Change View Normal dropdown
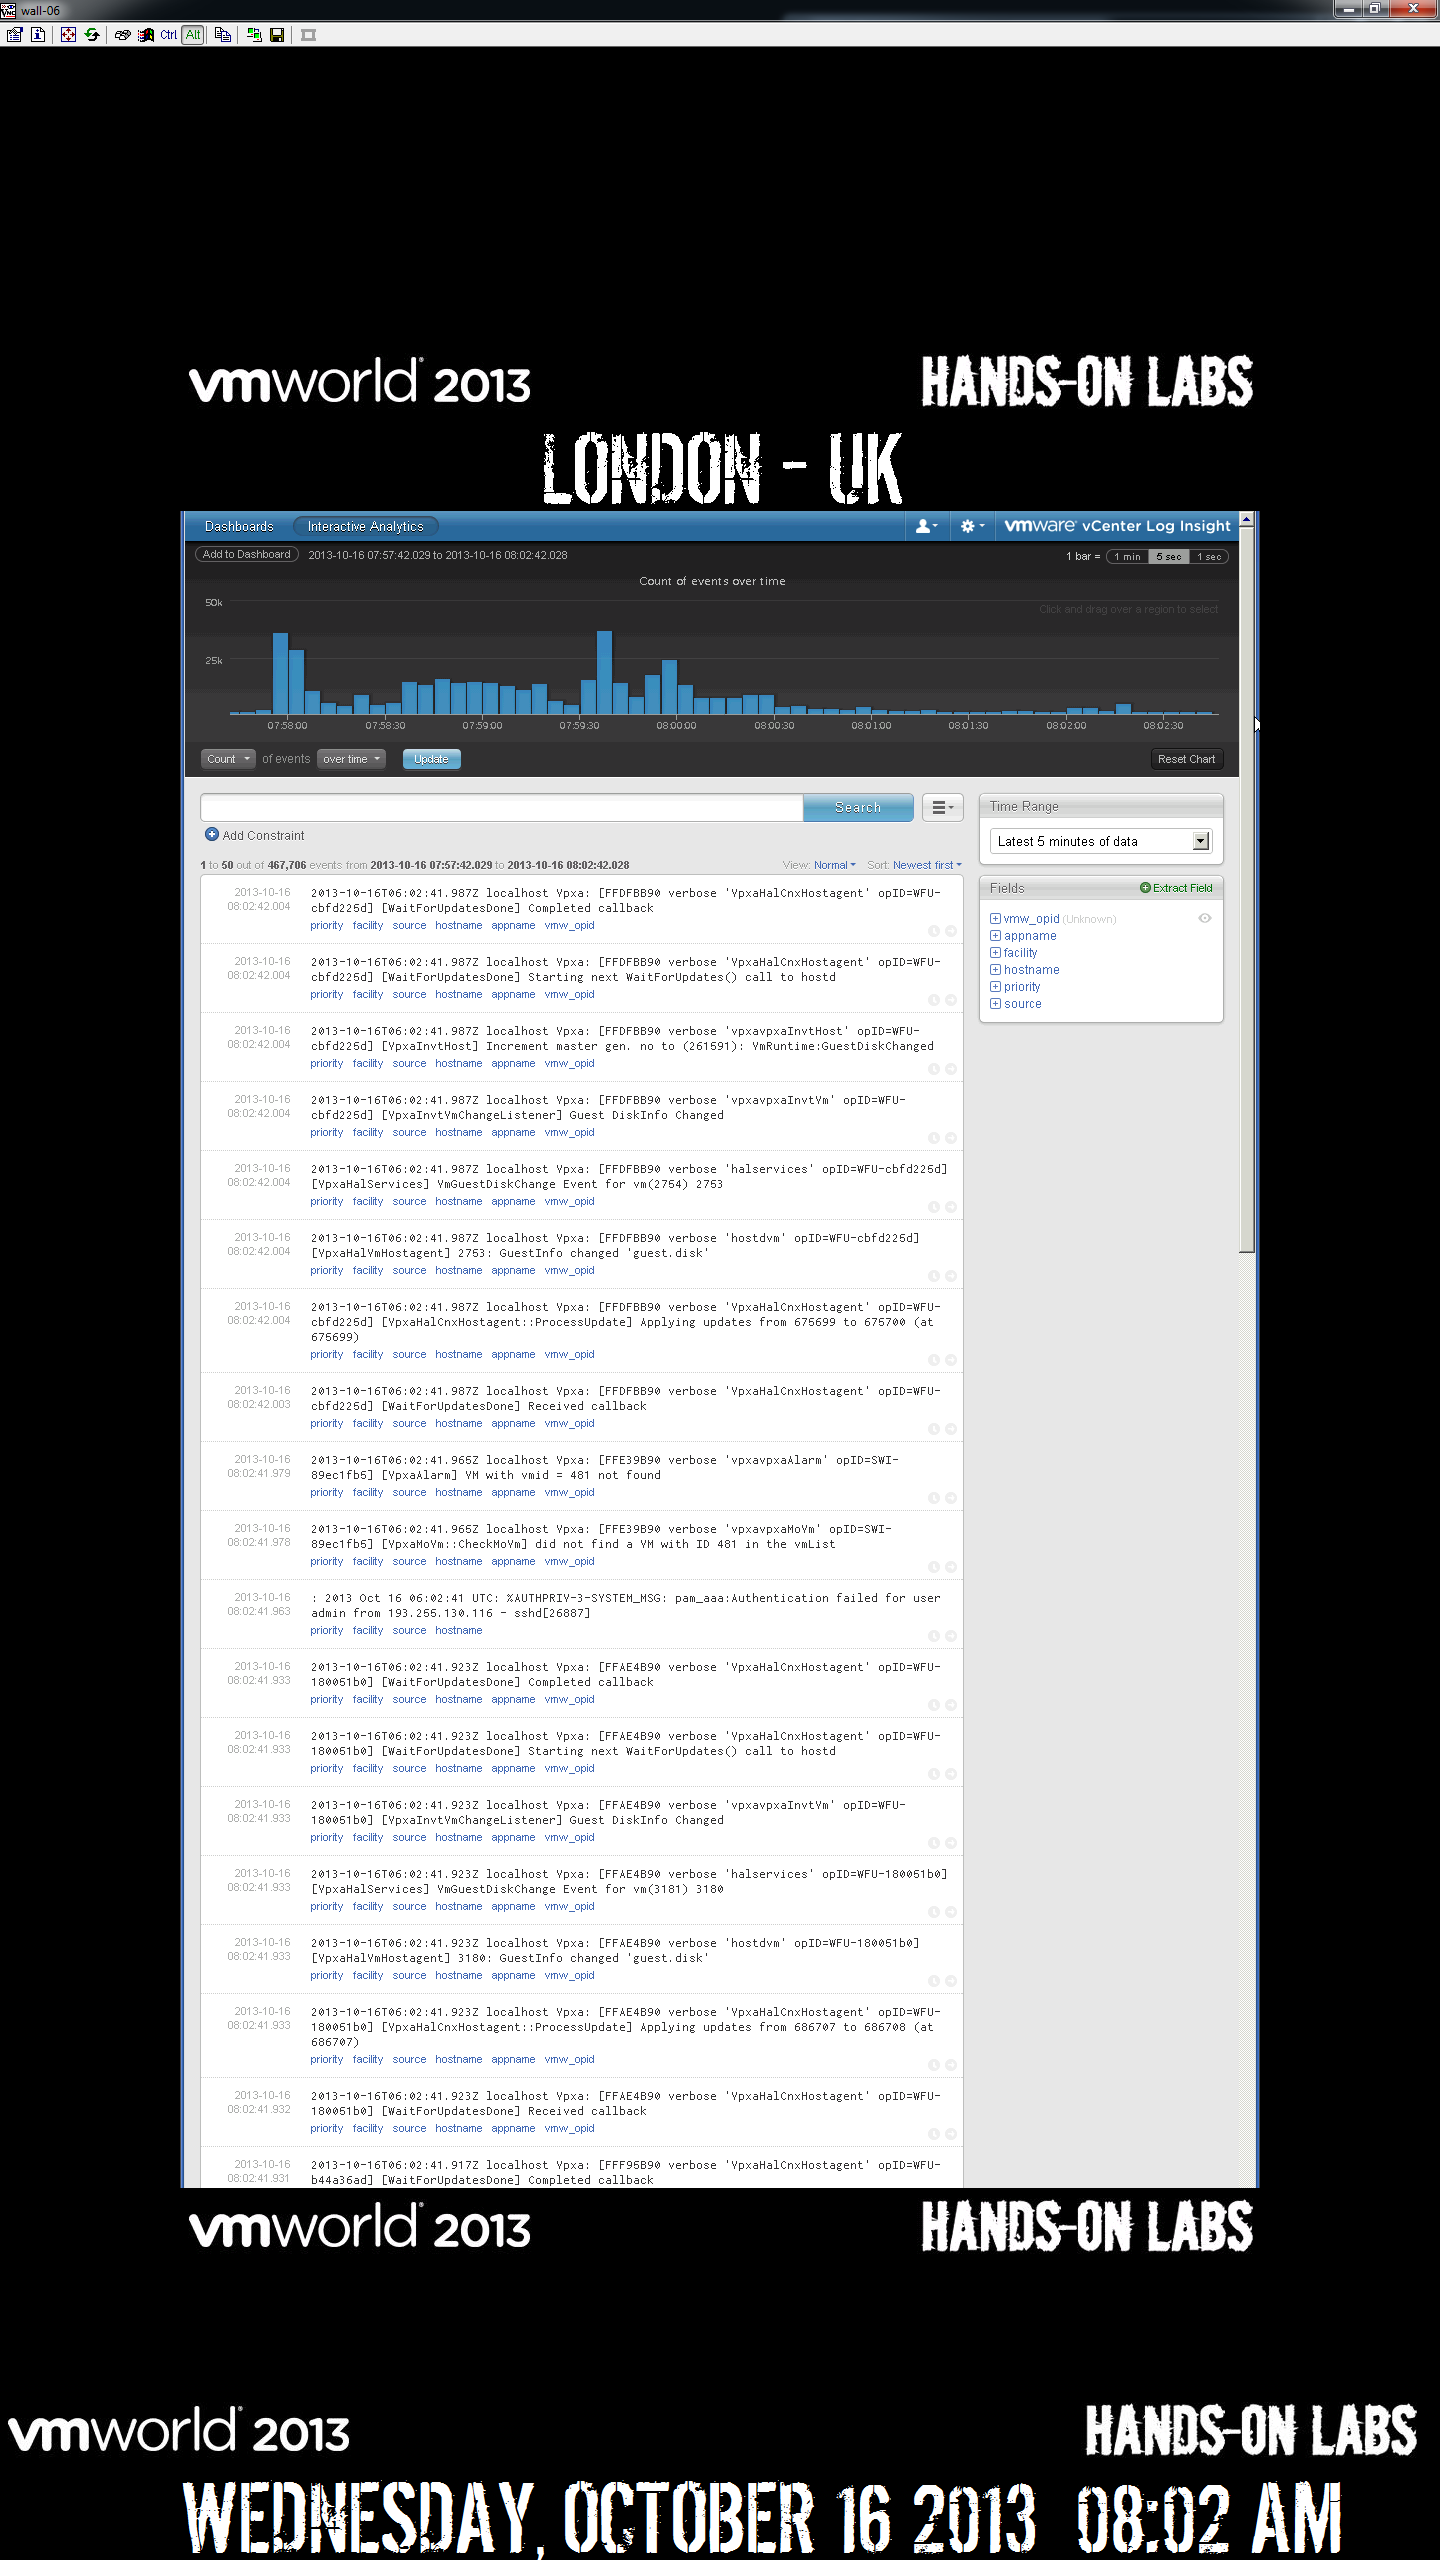The height and width of the screenshot is (2560, 1440). point(834,865)
